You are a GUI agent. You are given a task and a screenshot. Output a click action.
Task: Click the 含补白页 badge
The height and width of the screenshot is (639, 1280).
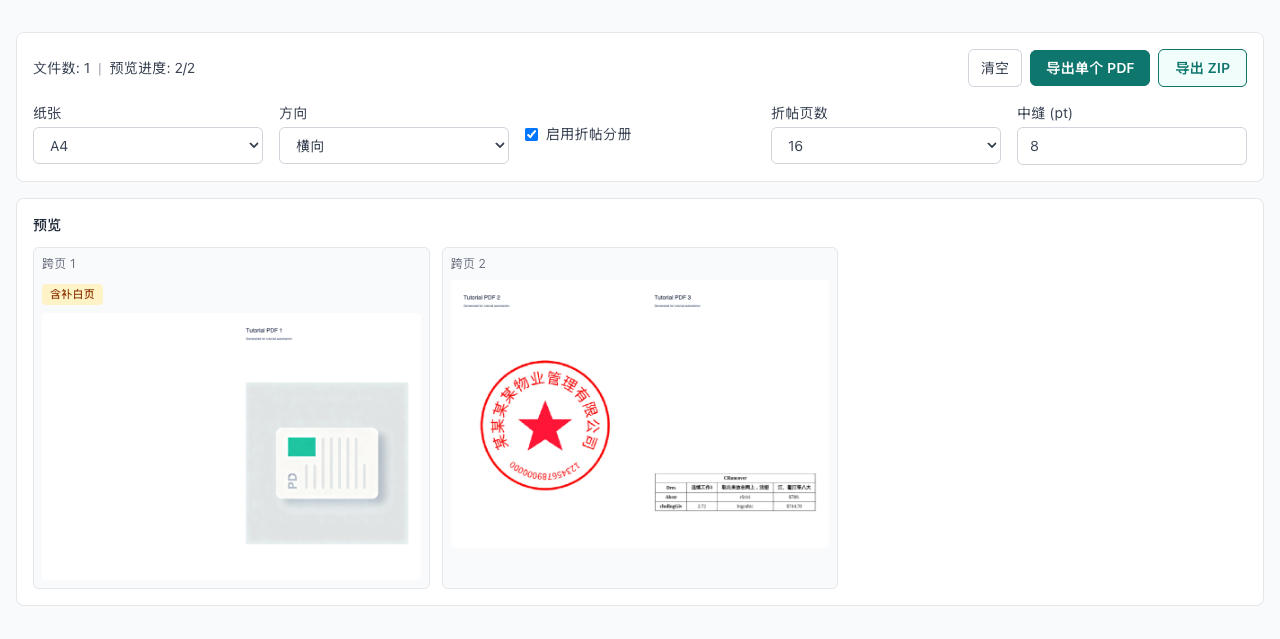(72, 294)
